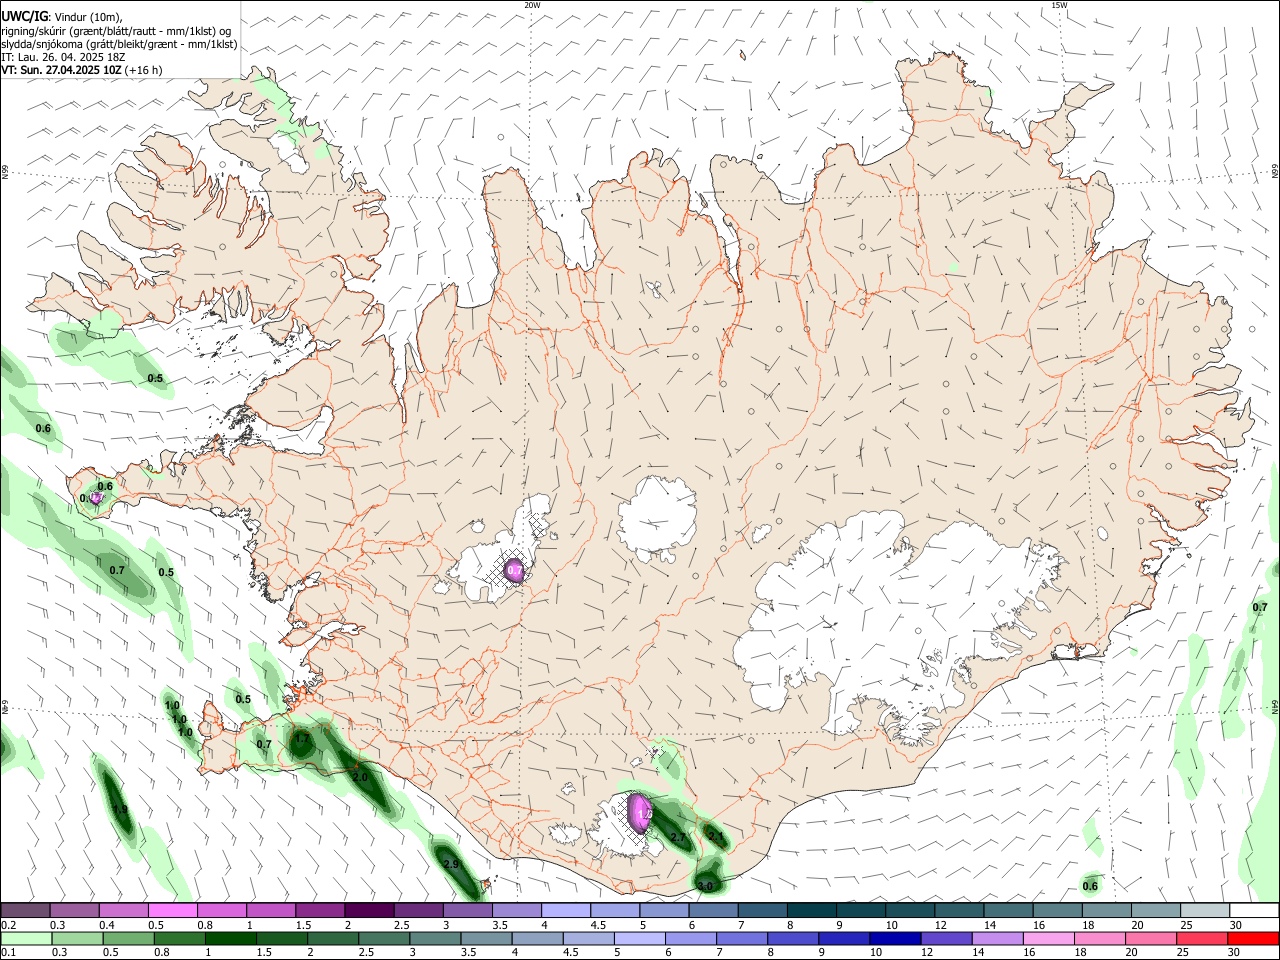This screenshot has width=1280, height=960.
Task: Pick the red-pink swatch labeled 25 in lower legend
Action: coord(1203,939)
